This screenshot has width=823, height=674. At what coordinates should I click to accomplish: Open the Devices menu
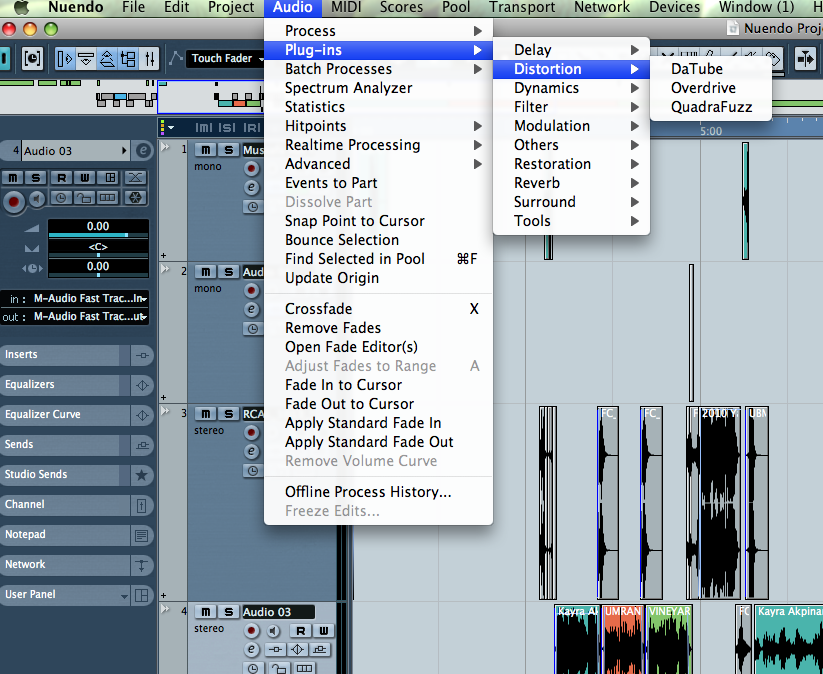pos(674,7)
